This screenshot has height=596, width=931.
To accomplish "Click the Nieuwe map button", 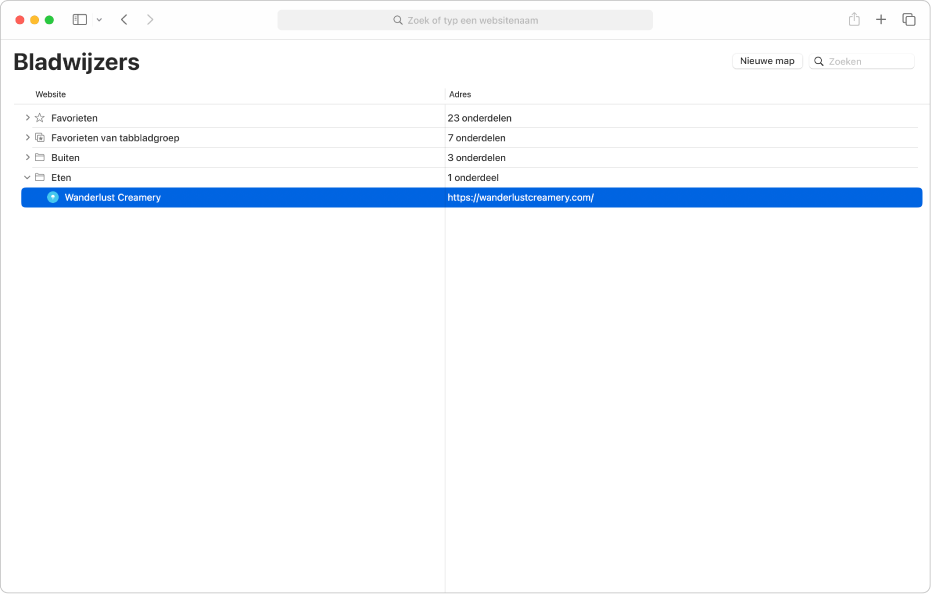I will [x=767, y=61].
